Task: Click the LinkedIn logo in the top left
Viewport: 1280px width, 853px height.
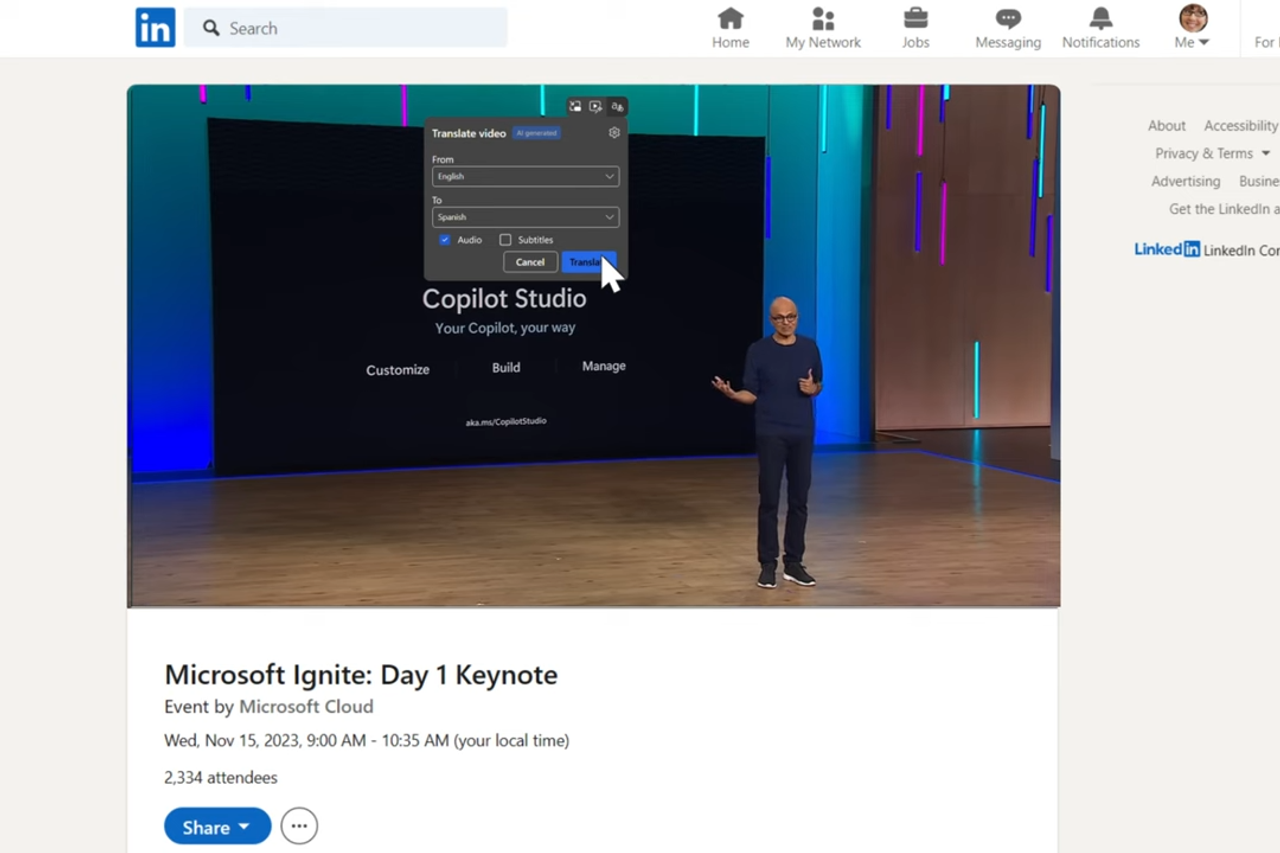Action: [x=155, y=27]
